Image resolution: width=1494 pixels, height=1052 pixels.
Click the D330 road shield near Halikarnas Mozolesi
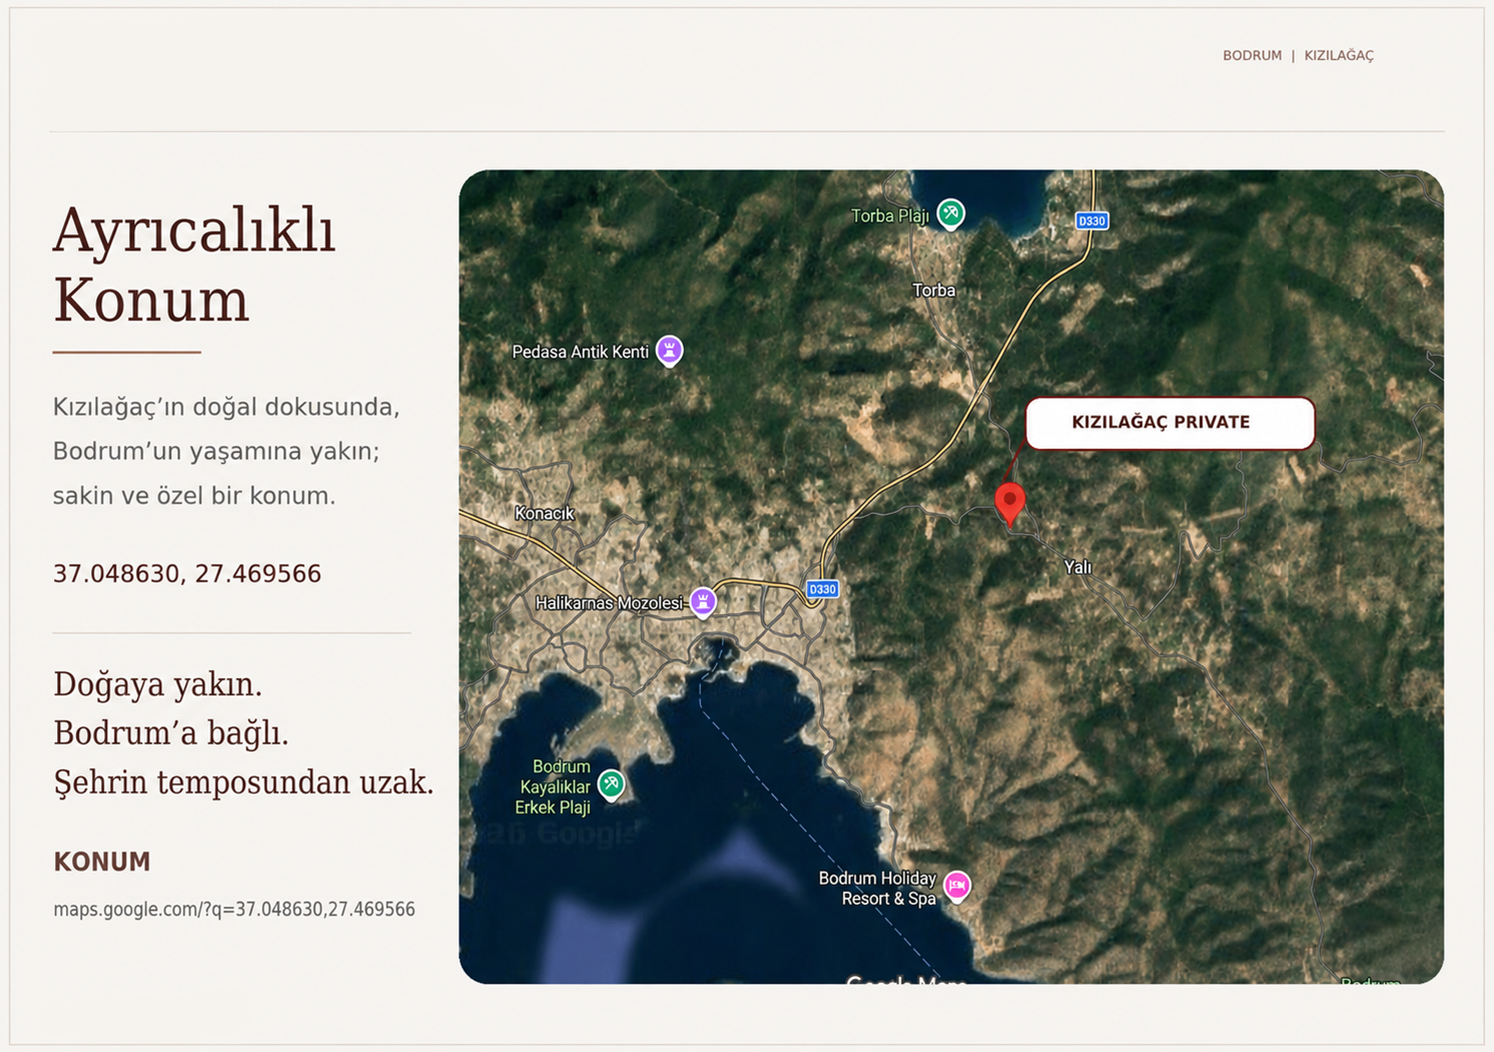(822, 589)
